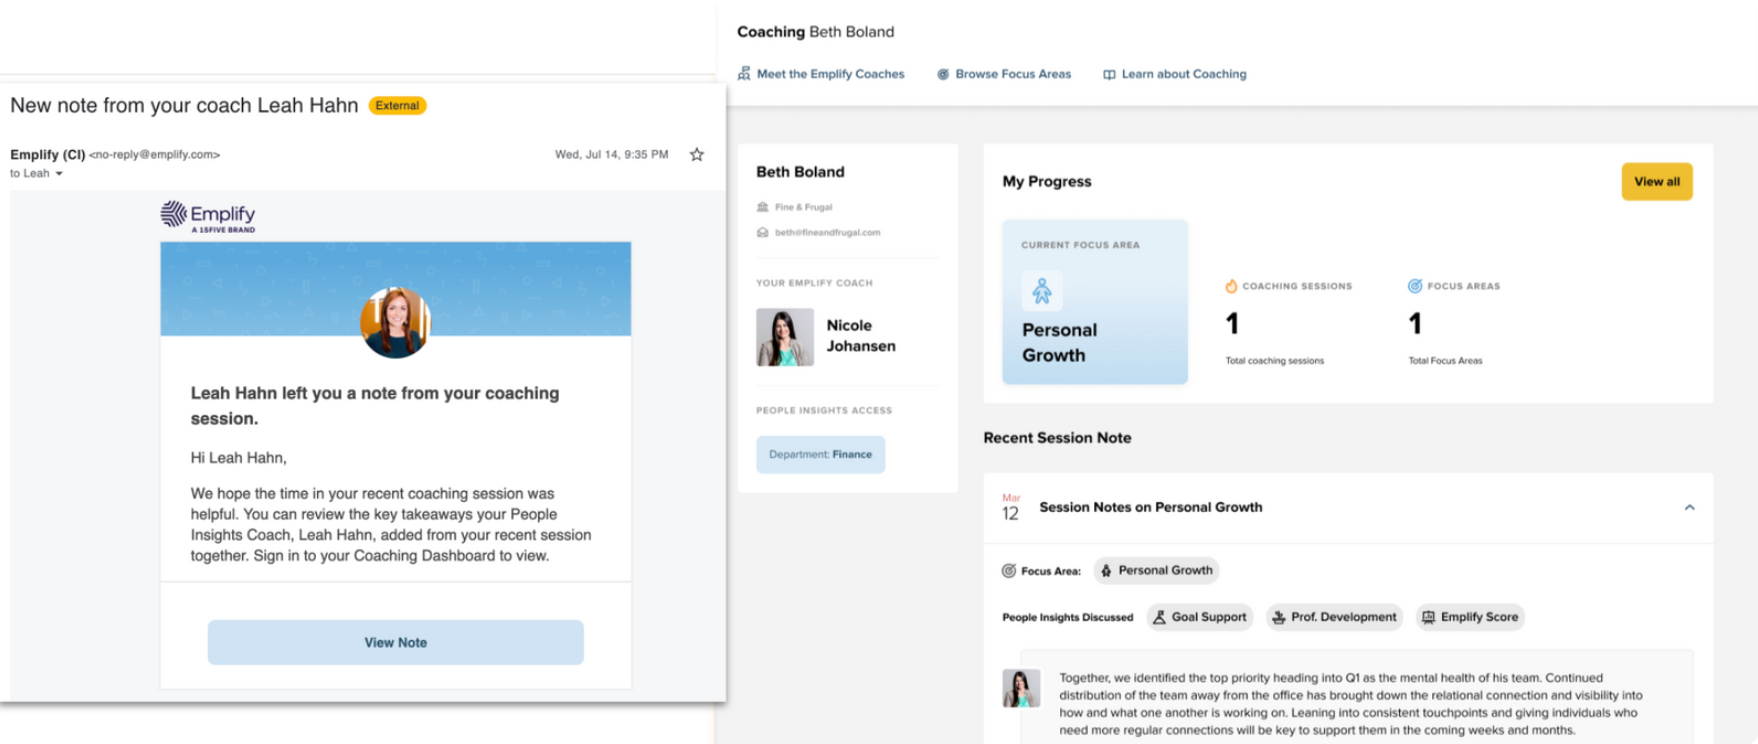Click the person icon on Personal Growth card
Image resolution: width=1758 pixels, height=744 pixels.
coord(1042,291)
